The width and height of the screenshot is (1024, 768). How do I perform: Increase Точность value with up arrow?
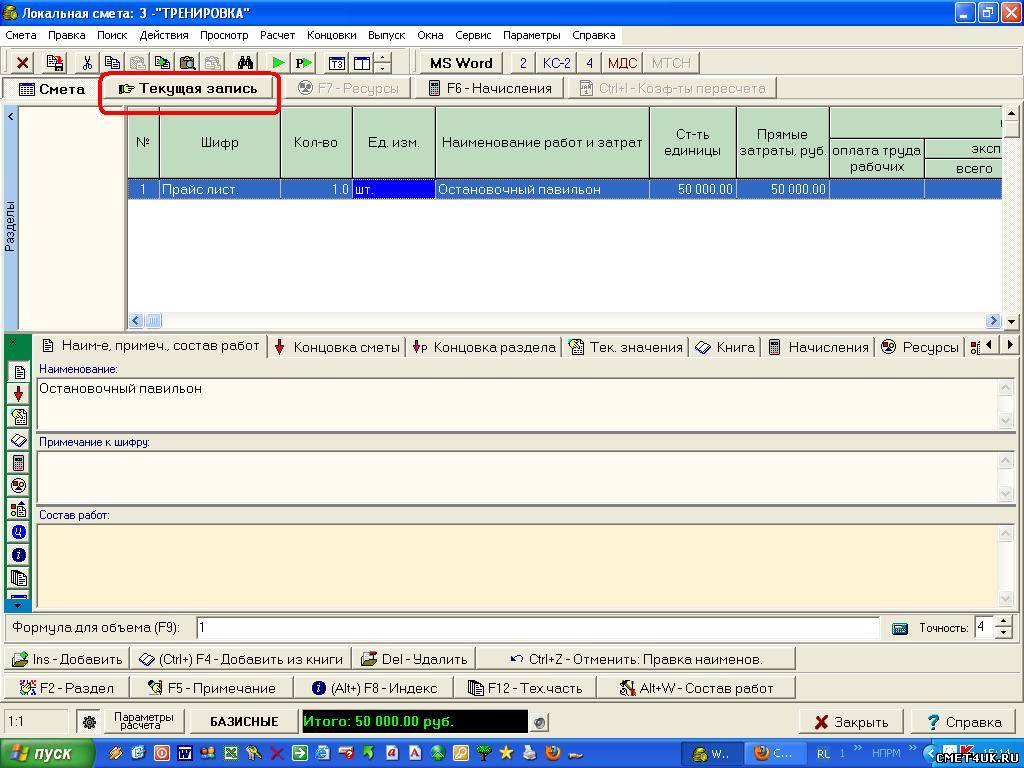click(1004, 621)
